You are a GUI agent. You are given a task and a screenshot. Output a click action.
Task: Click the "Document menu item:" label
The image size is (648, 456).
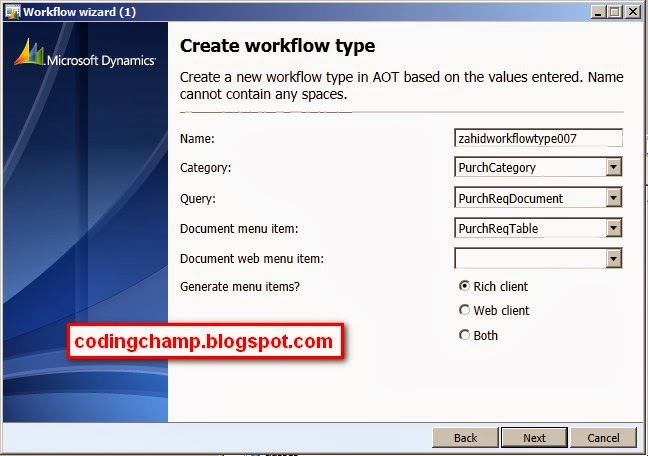[239, 229]
